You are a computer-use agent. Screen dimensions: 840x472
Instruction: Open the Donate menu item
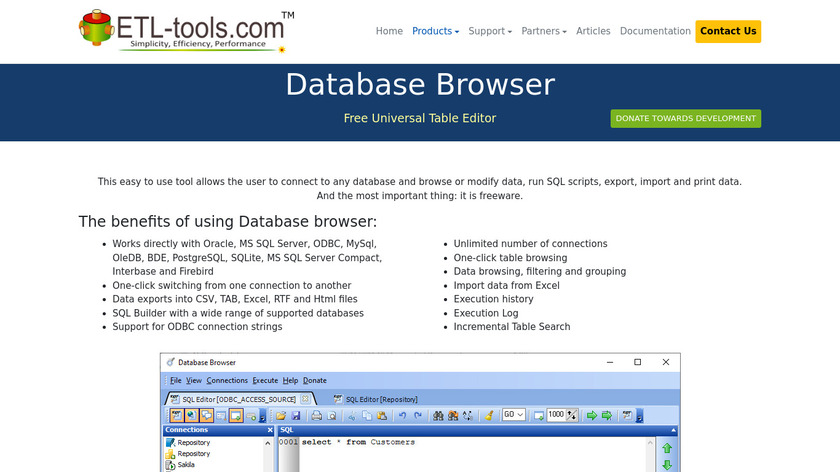tap(315, 380)
